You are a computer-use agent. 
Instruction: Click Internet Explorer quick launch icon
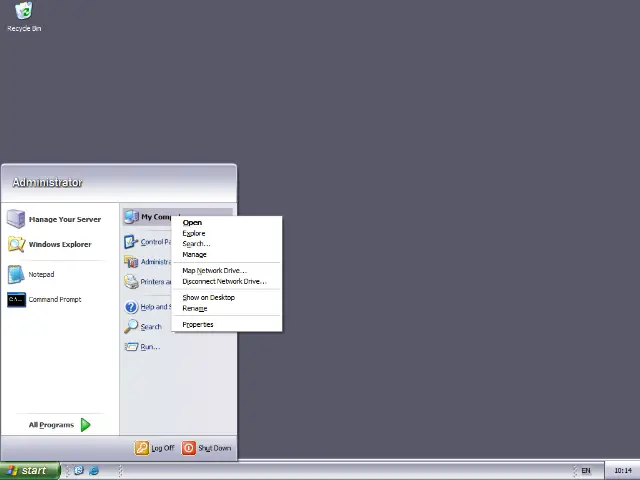tap(94, 470)
